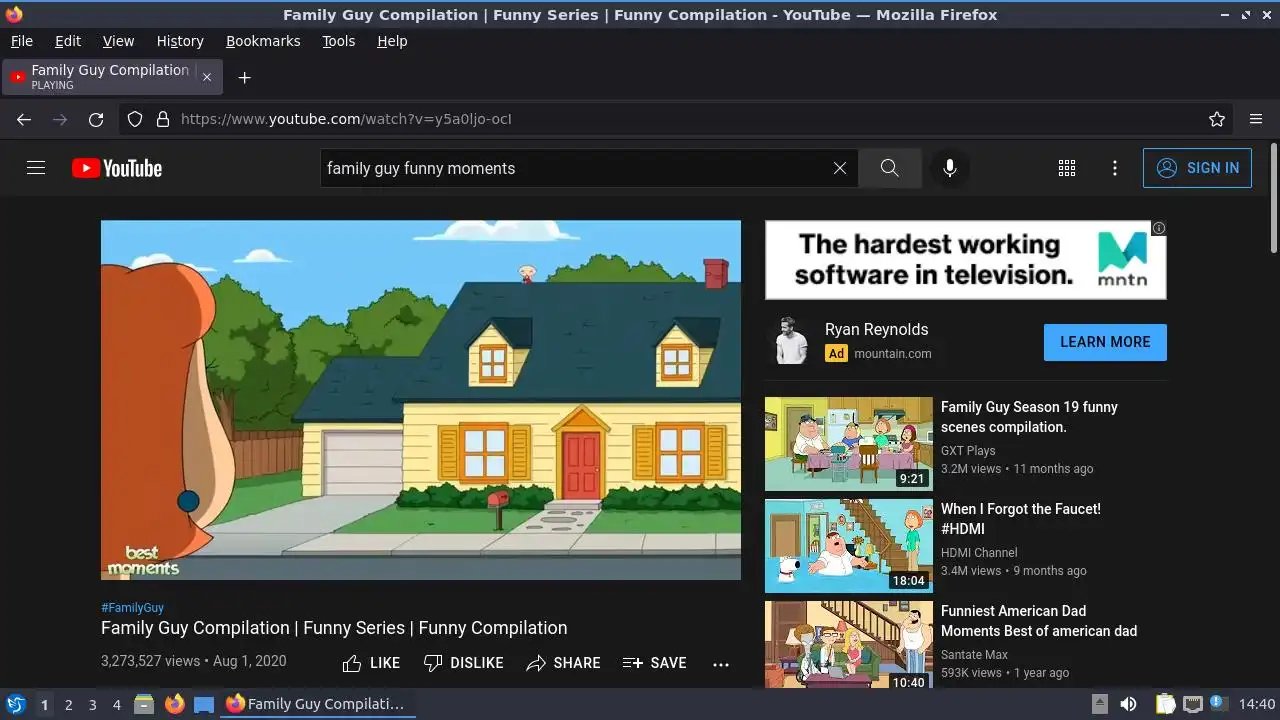Open the History menu
1280x720 pixels.
pos(180,41)
